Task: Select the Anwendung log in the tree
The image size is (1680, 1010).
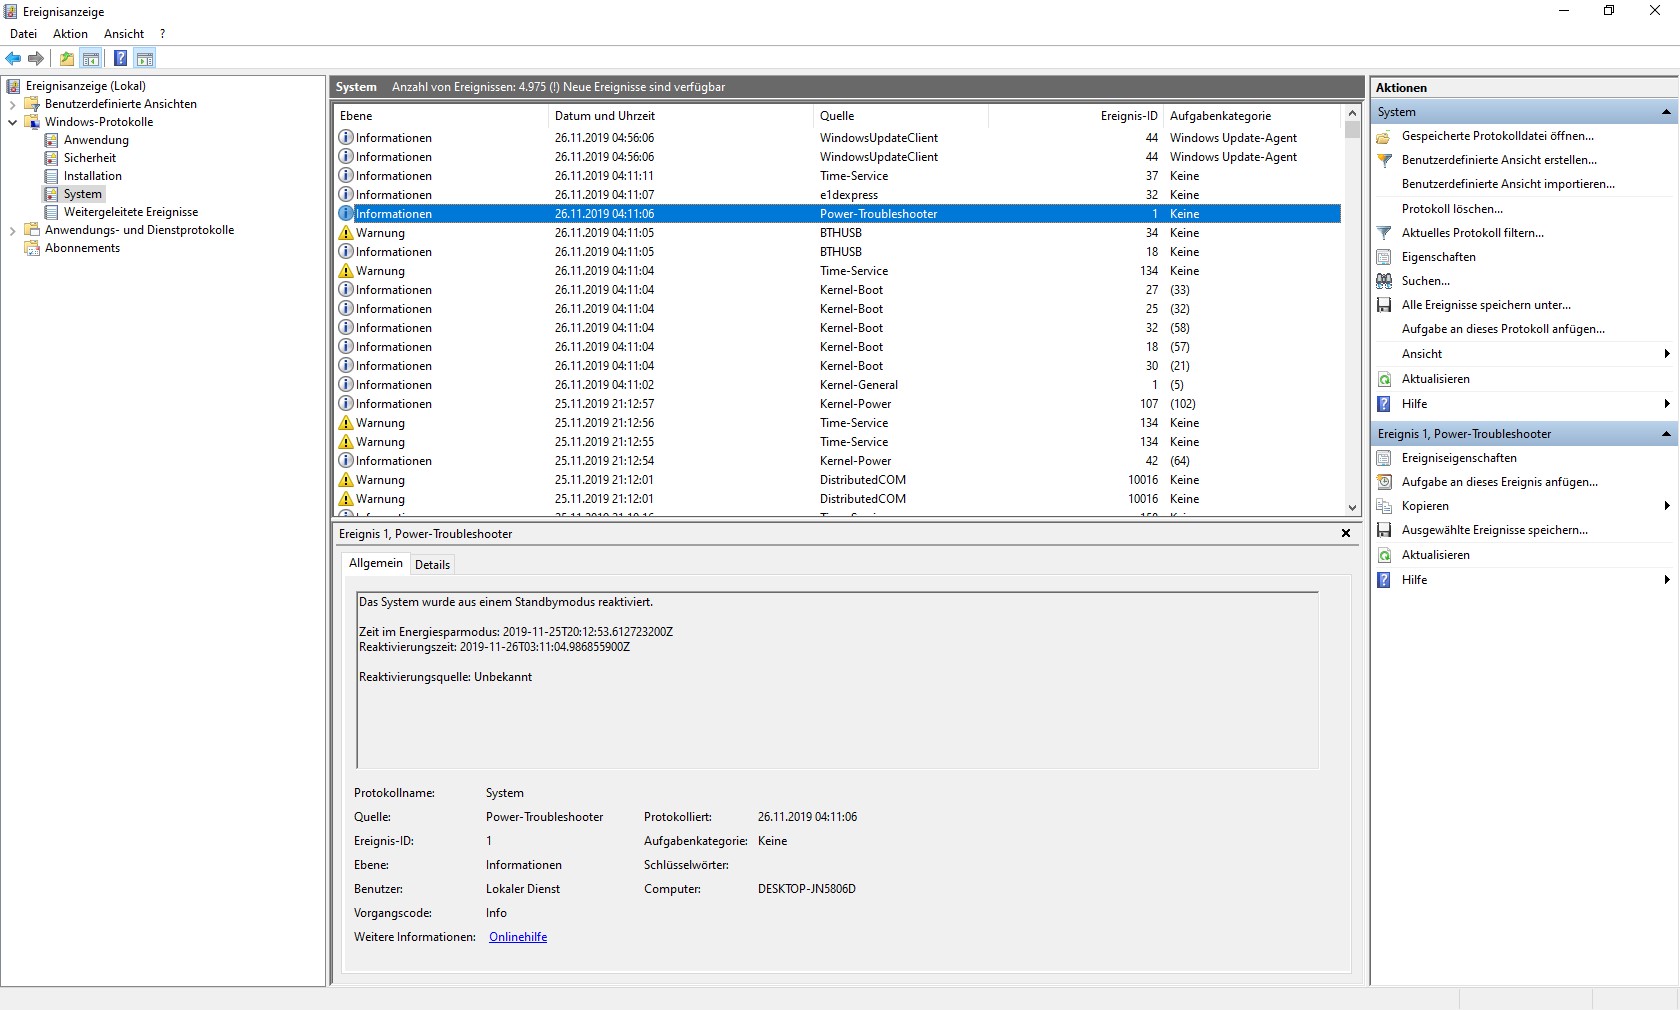Action: [x=96, y=140]
